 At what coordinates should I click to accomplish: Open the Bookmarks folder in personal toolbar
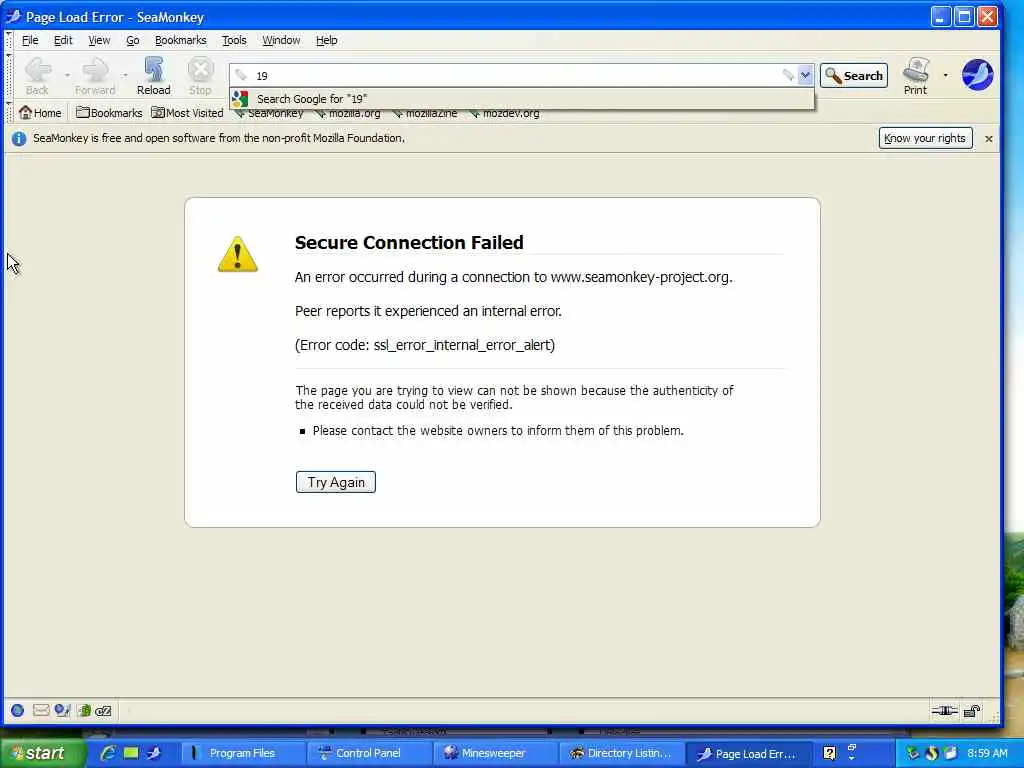(109, 113)
